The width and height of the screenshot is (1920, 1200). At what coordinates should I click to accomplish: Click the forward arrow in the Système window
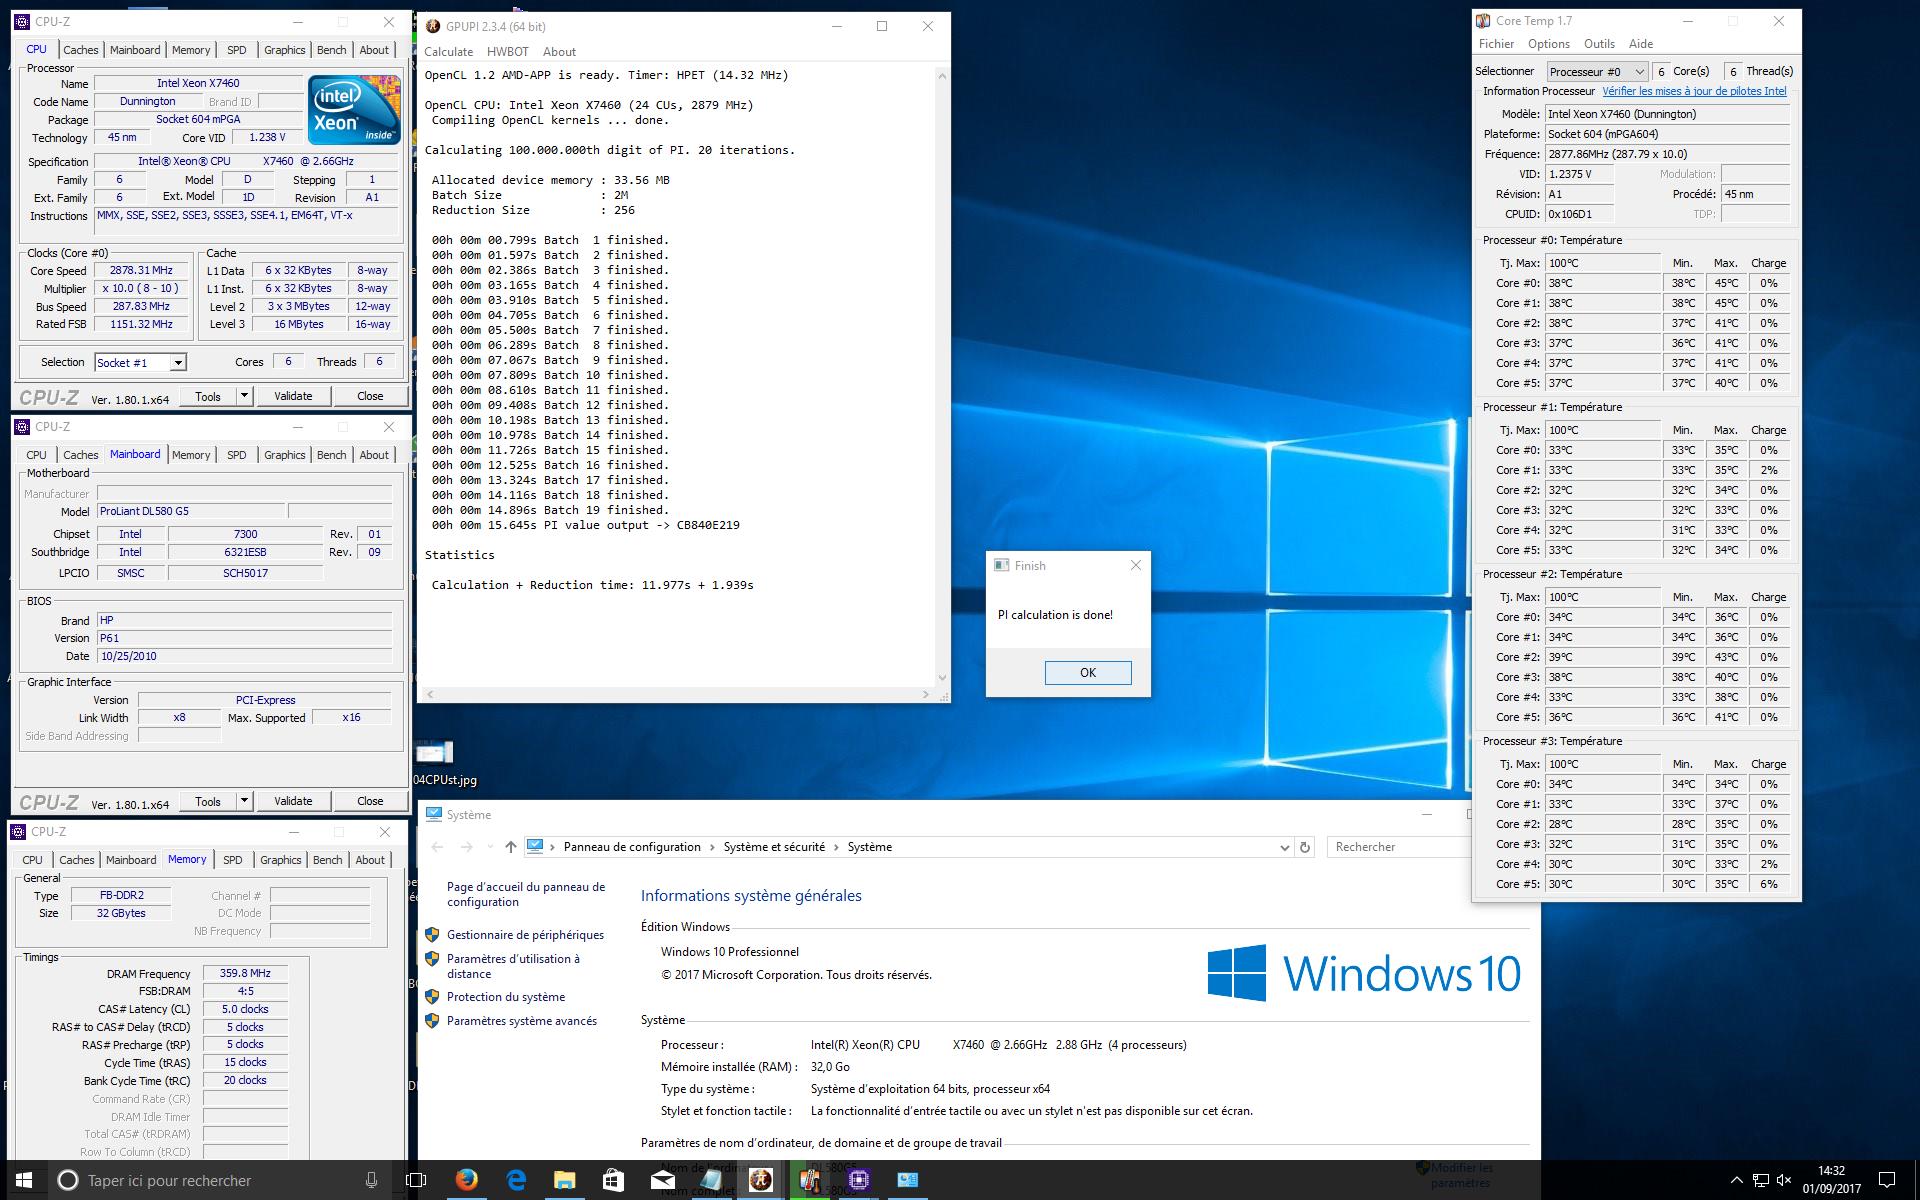[466, 847]
